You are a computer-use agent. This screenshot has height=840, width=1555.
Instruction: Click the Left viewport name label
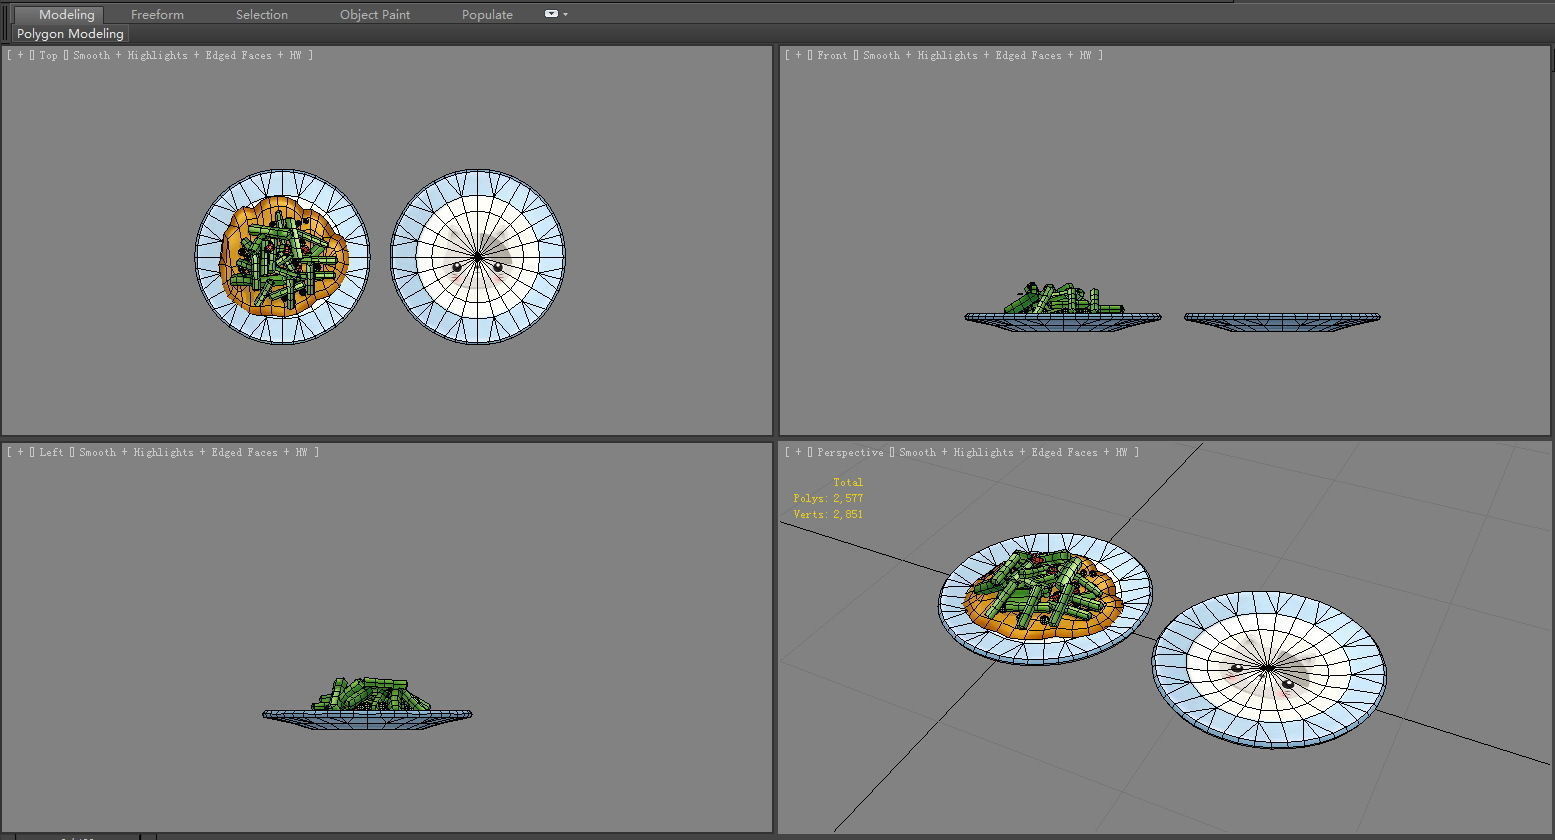(51, 452)
